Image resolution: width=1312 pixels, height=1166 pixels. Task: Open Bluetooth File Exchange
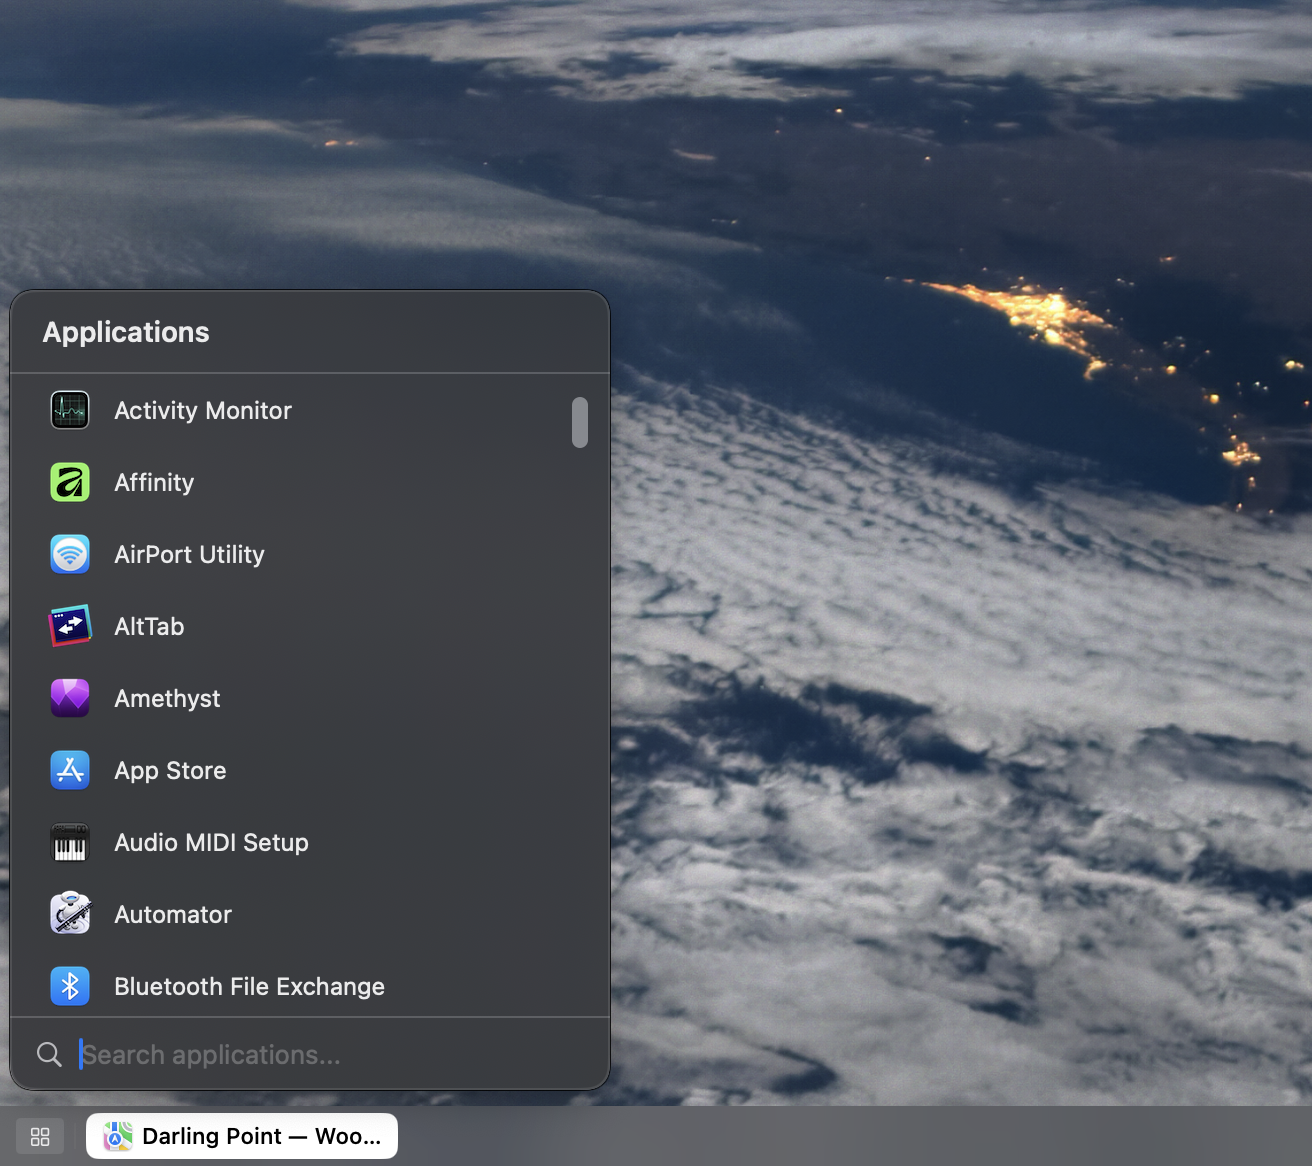tap(248, 986)
